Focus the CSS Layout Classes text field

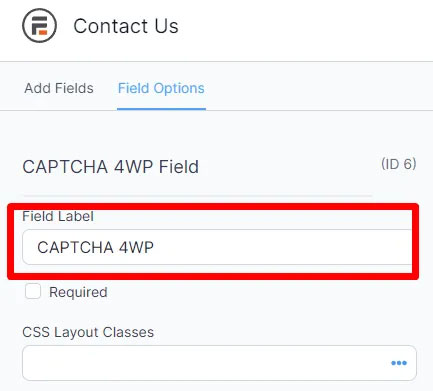tap(219, 363)
